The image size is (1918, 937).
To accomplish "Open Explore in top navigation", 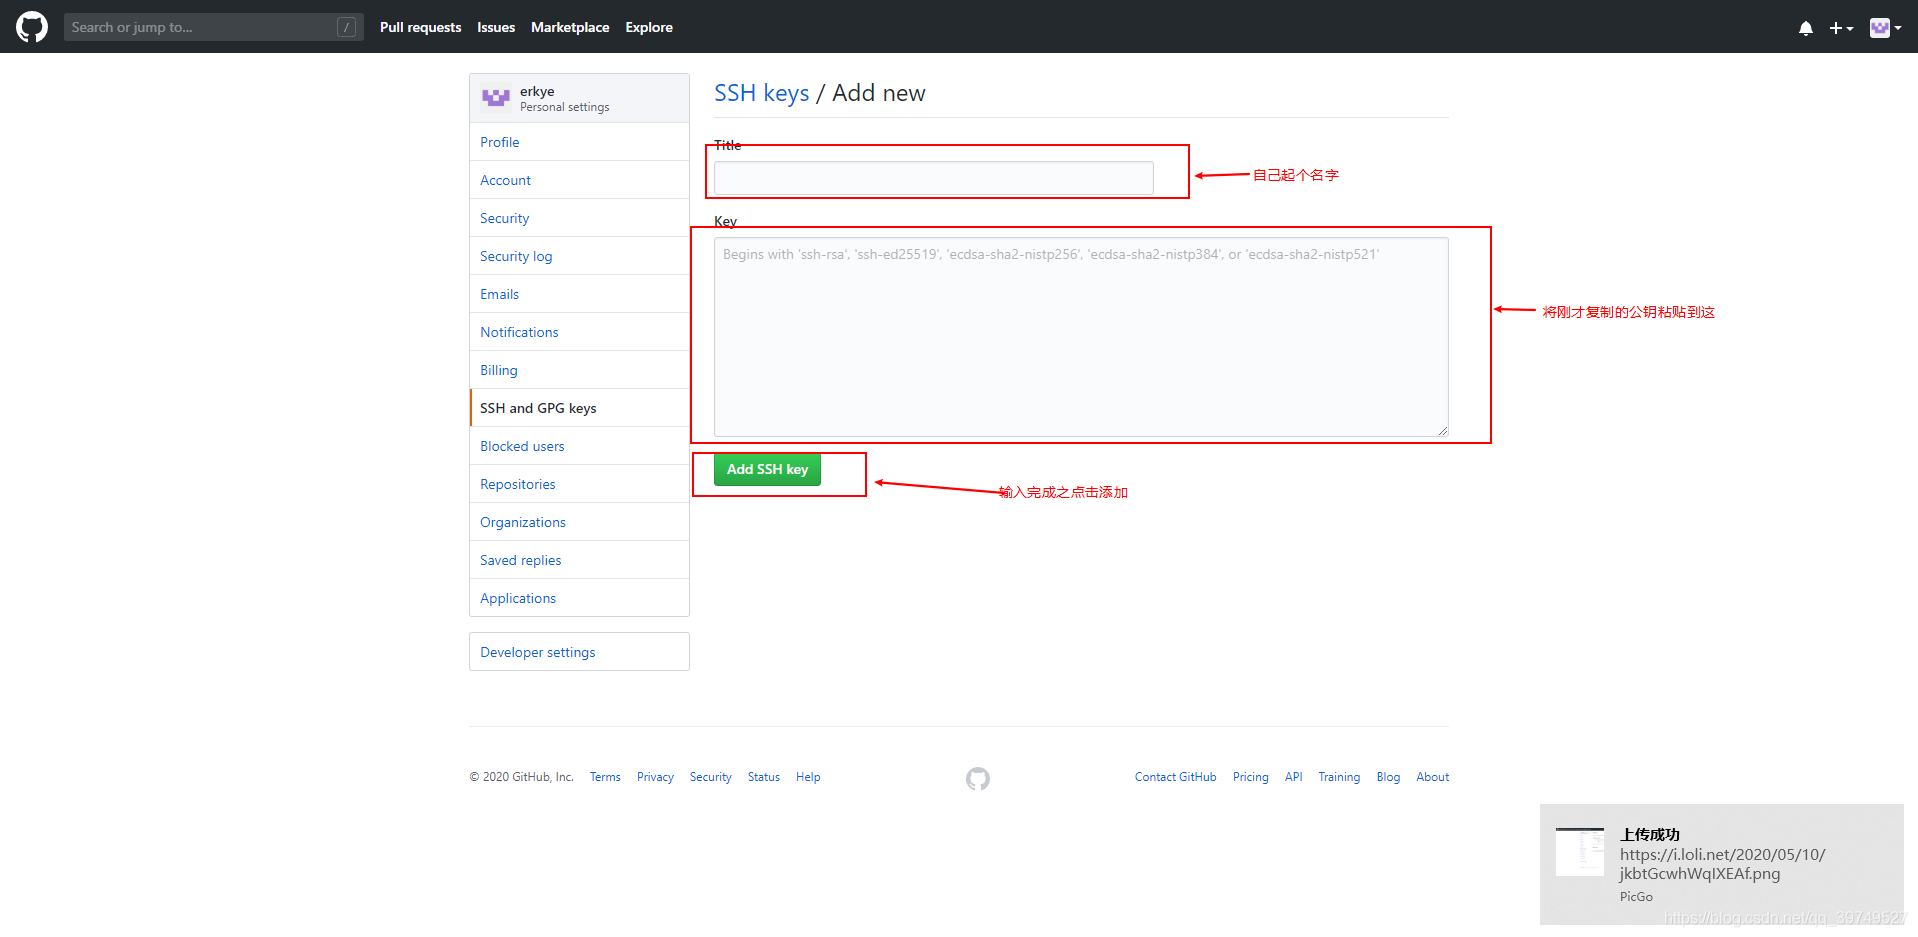I will [x=649, y=27].
